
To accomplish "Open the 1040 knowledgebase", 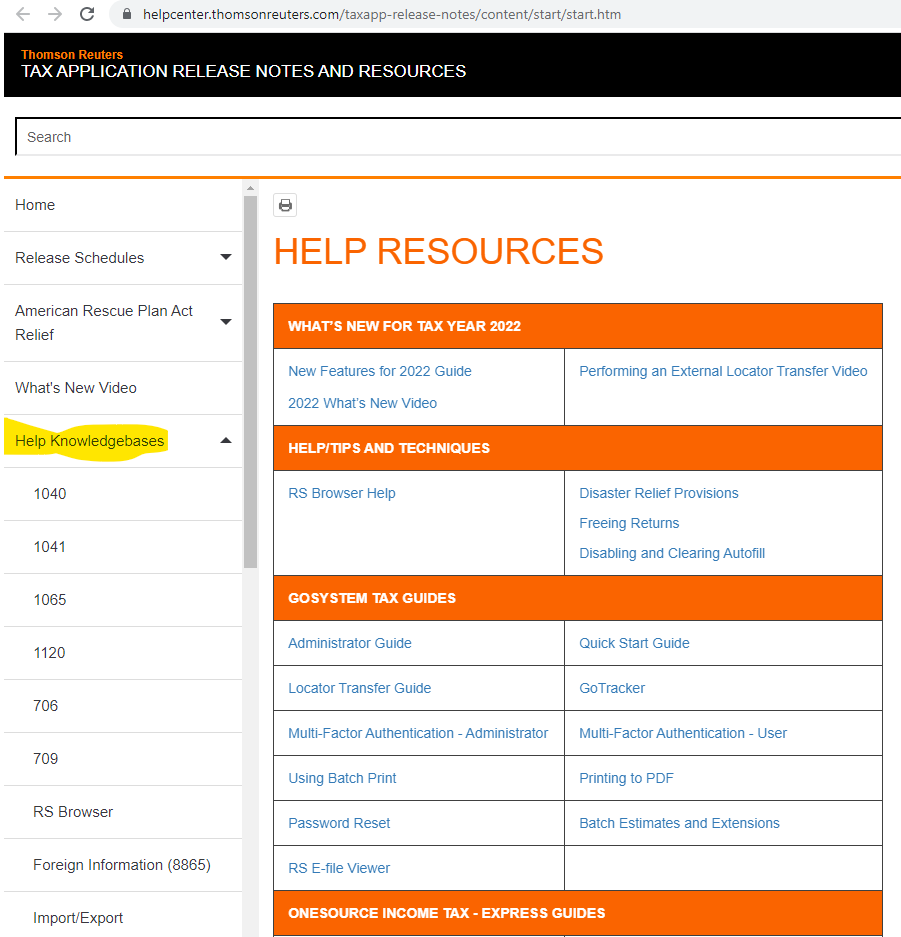I will [123, 494].
